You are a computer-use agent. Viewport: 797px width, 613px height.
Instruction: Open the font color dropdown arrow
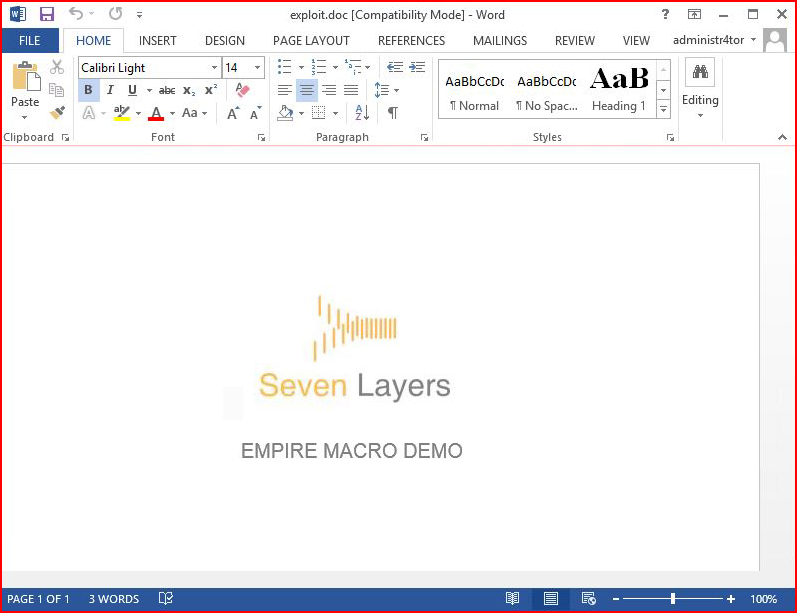(172, 113)
